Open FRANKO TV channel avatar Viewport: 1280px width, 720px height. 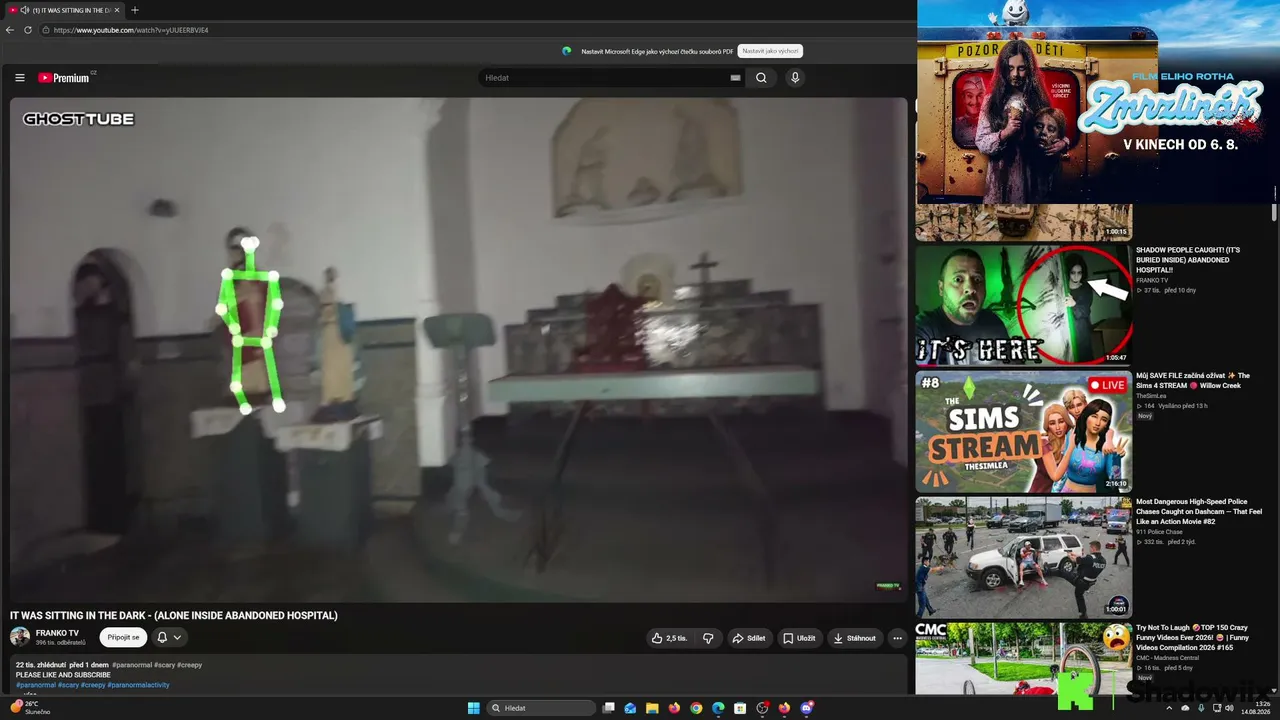pos(20,637)
